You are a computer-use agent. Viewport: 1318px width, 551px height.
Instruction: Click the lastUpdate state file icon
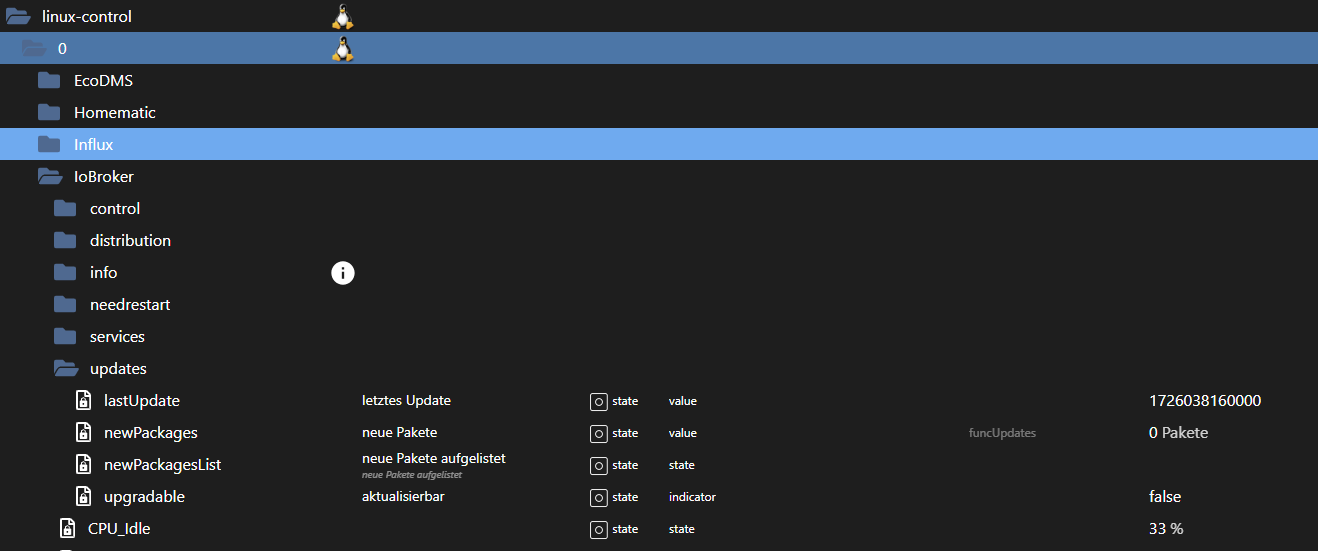(x=84, y=401)
